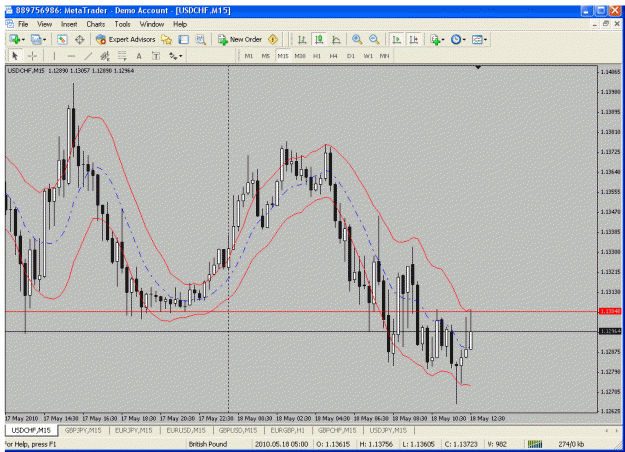
Task: Open the Data Window icon
Action: point(80,39)
